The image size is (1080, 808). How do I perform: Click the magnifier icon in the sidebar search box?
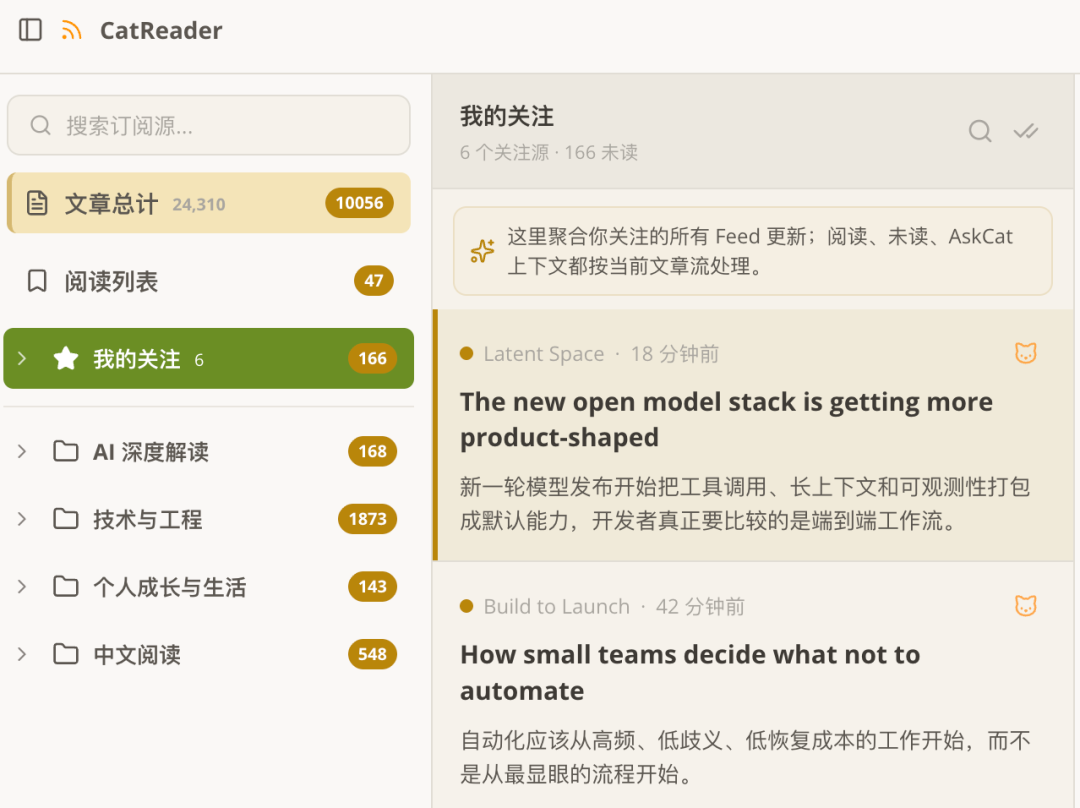41,125
